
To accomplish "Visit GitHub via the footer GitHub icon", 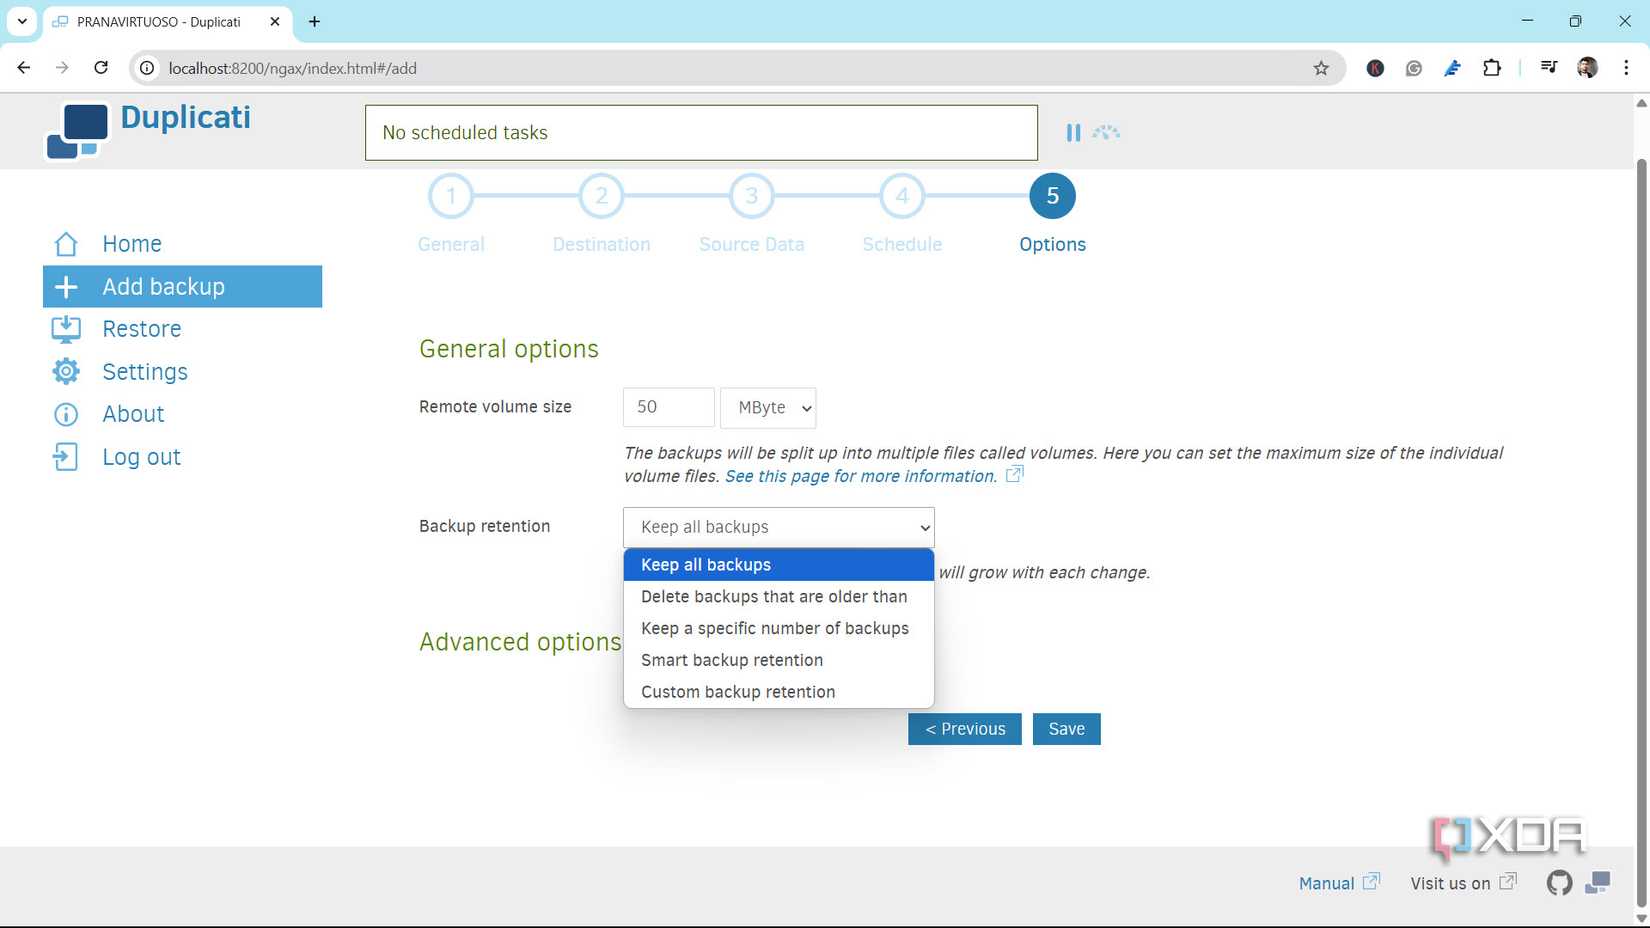I will [1558, 883].
